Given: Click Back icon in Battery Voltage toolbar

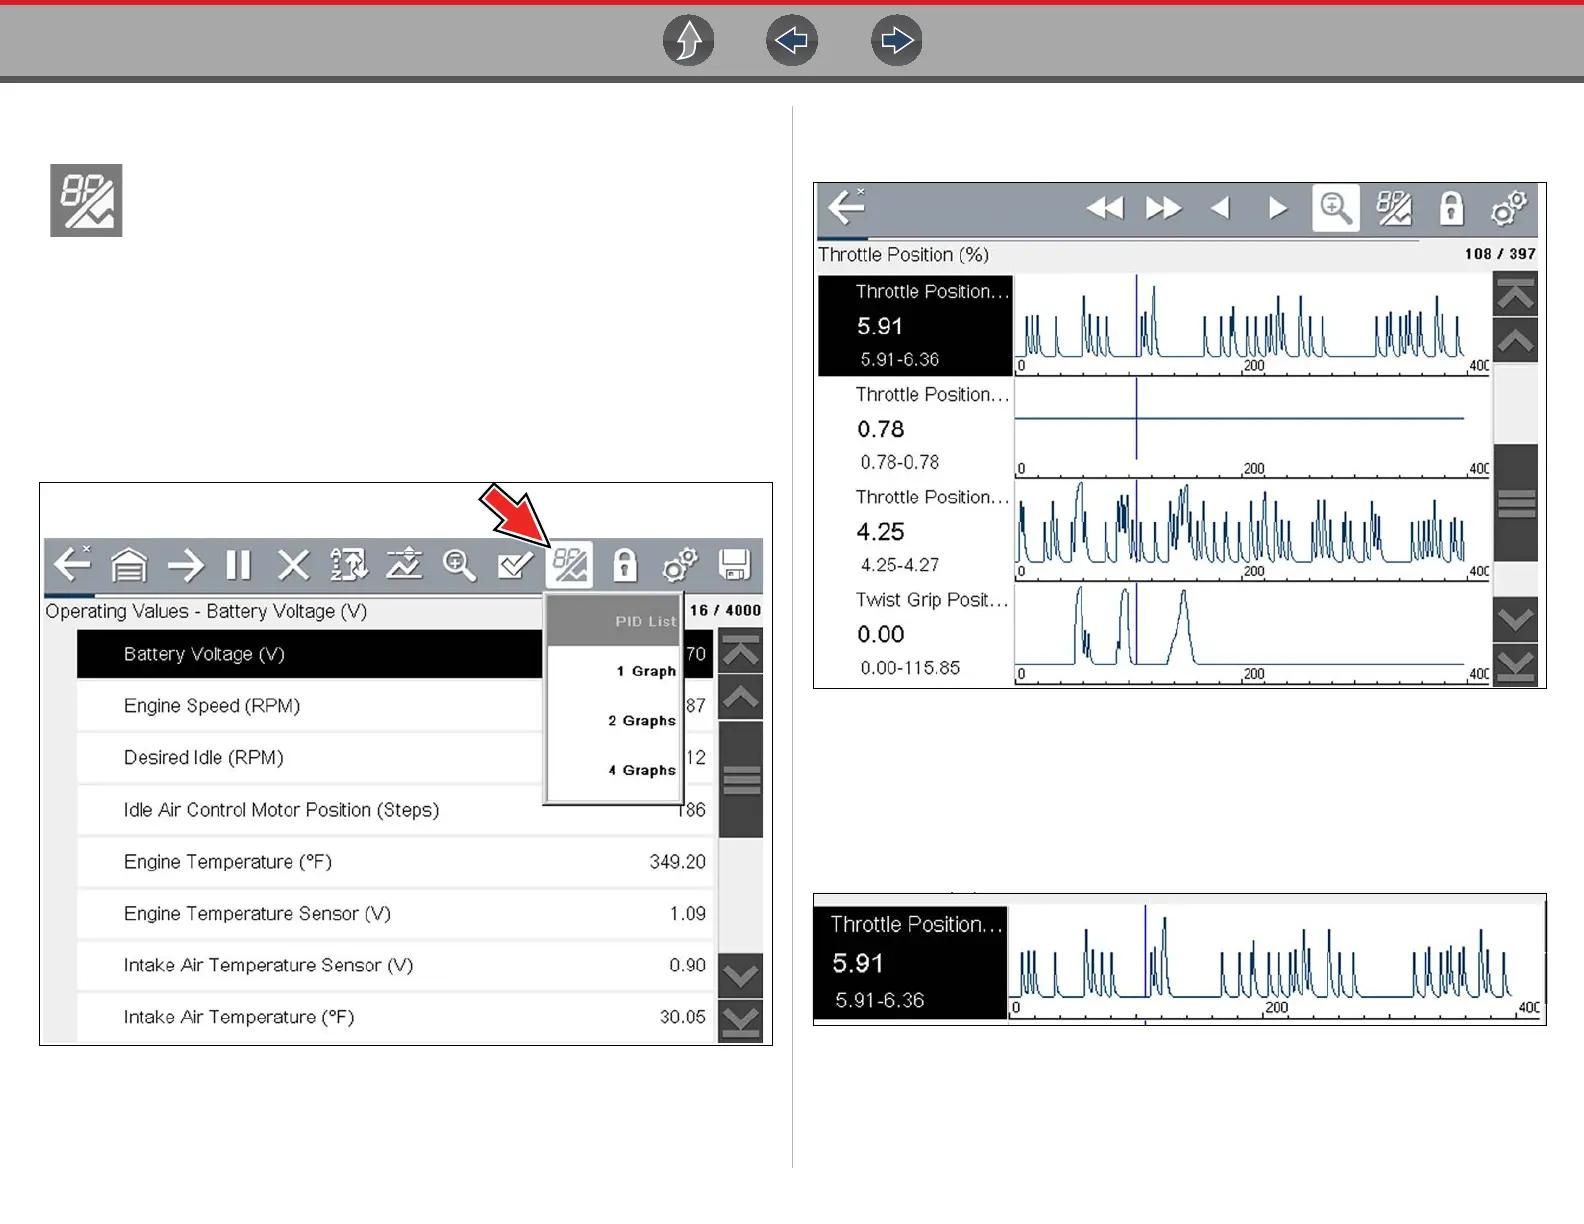Looking at the screenshot, I should coord(72,565).
